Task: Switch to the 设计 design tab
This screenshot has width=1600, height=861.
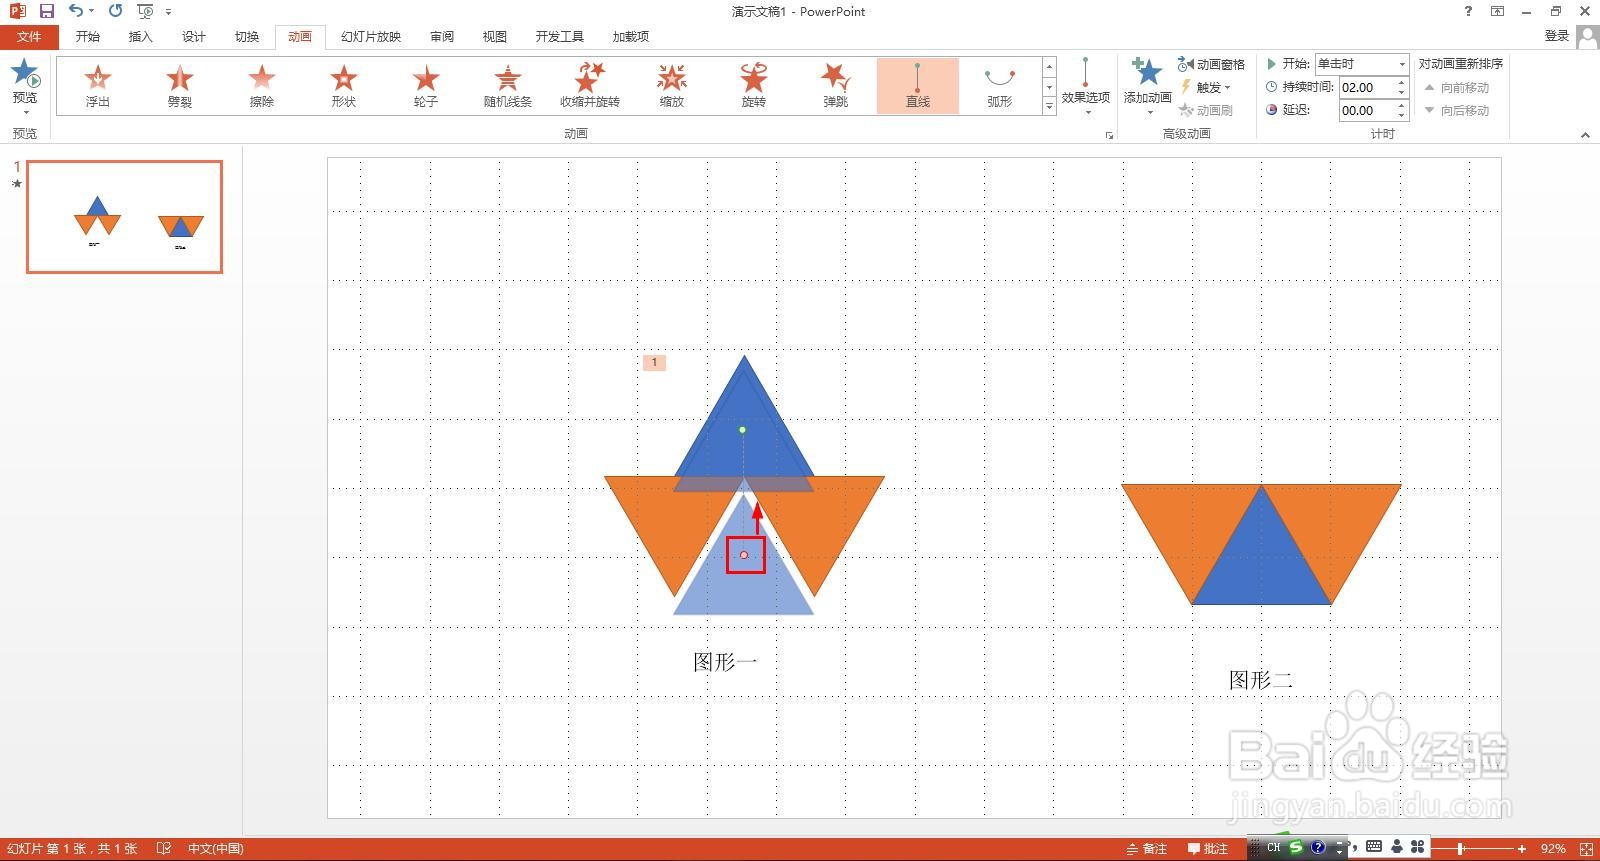Action: (194, 36)
